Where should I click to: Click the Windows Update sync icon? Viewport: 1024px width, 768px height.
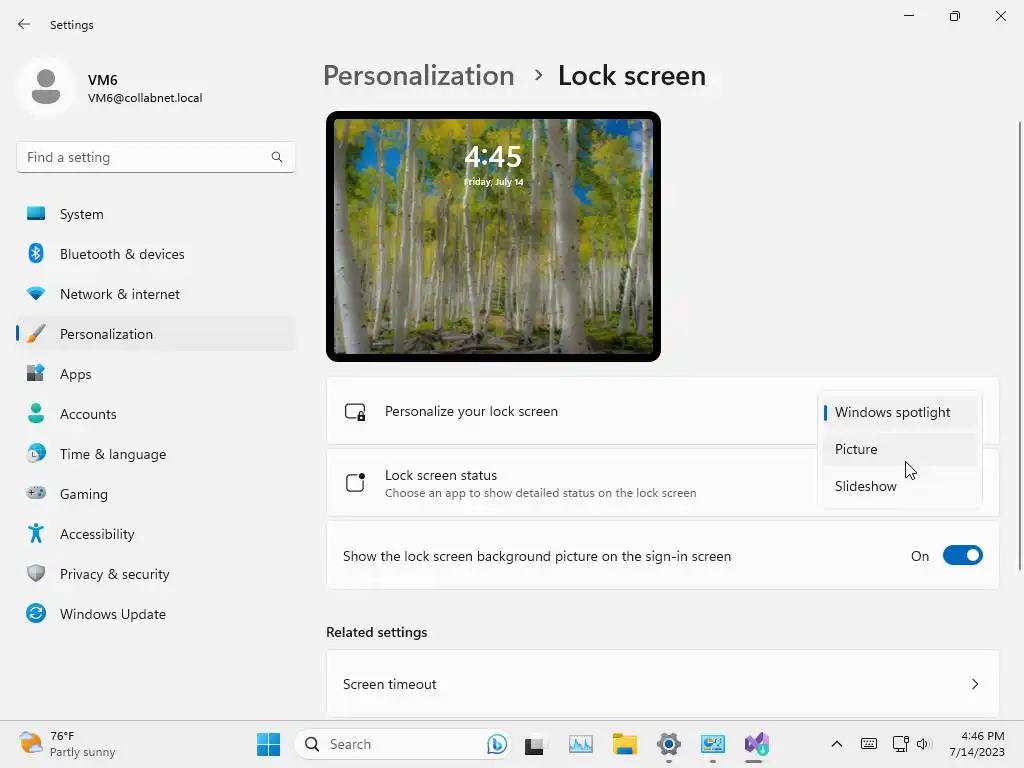36,613
